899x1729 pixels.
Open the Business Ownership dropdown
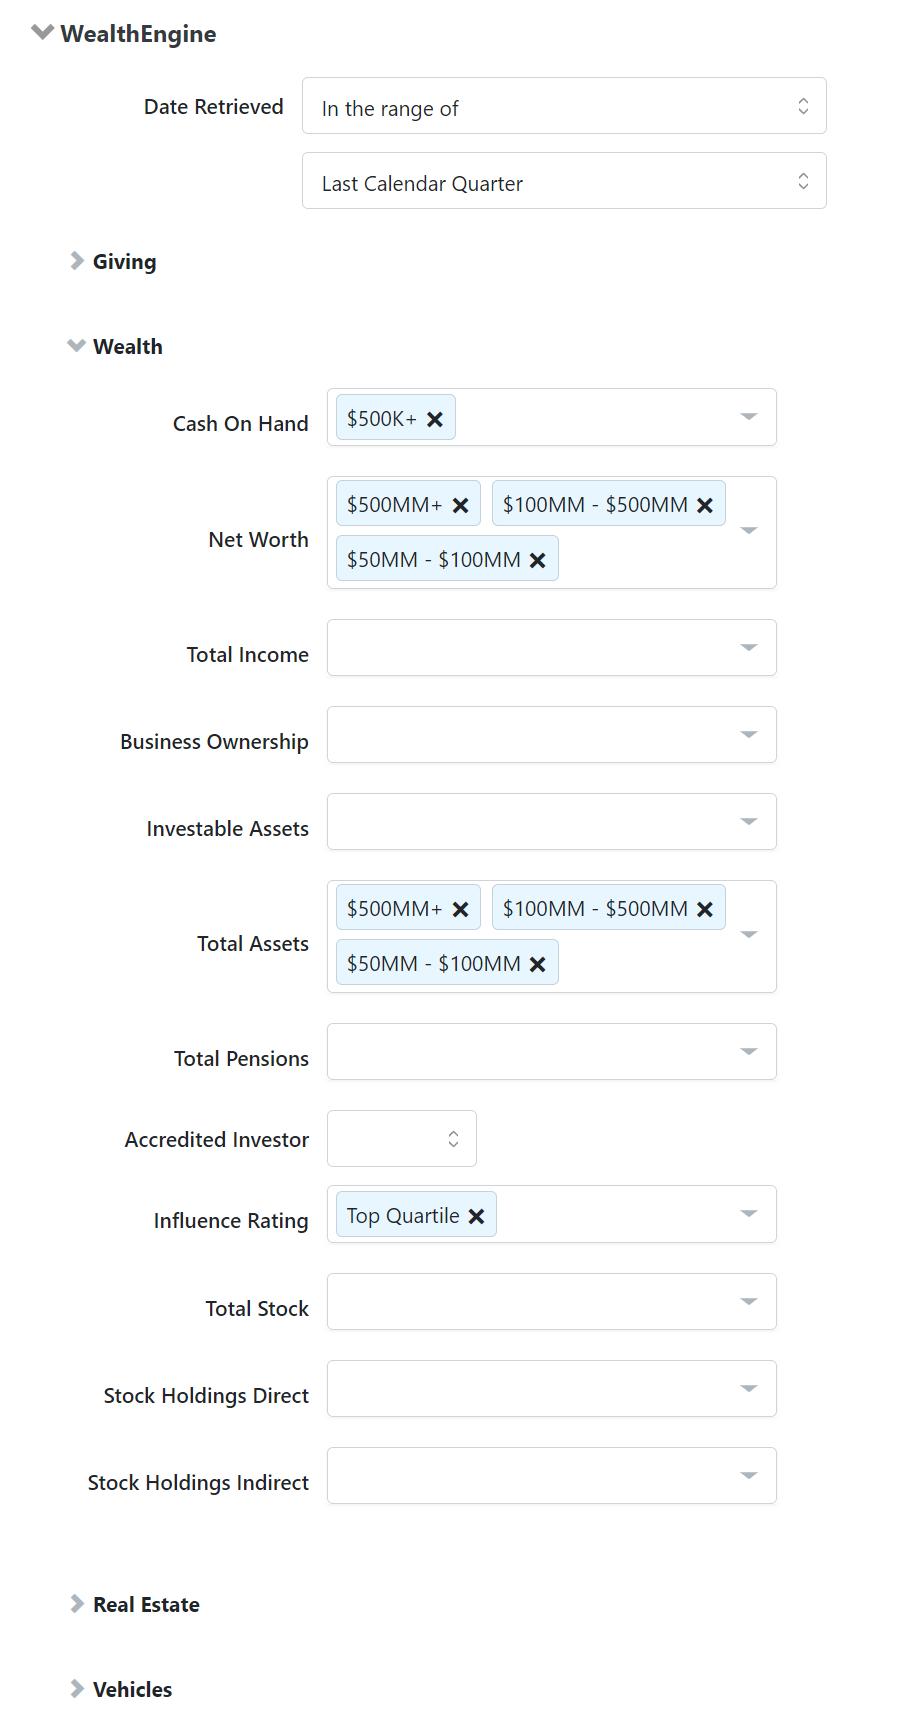(x=748, y=734)
